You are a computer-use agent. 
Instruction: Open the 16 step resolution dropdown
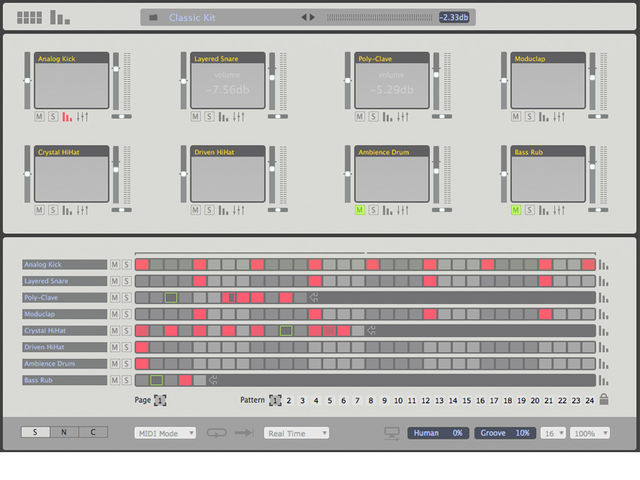(553, 433)
